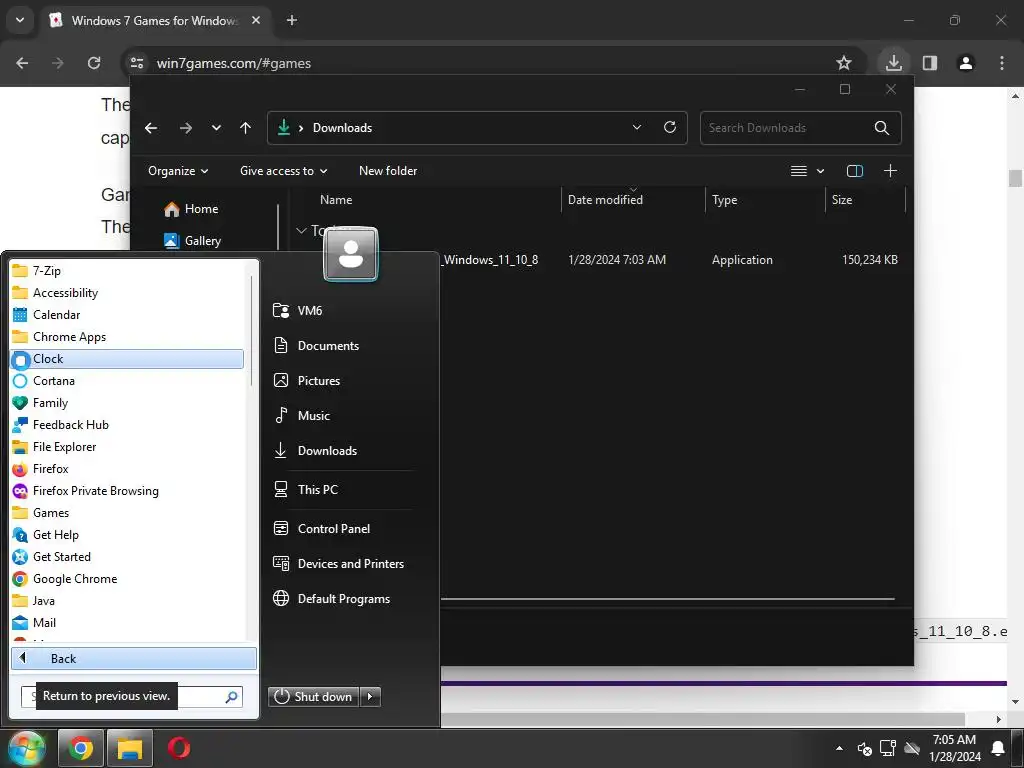Launch Google Chrome from the program list

[x=127, y=579]
